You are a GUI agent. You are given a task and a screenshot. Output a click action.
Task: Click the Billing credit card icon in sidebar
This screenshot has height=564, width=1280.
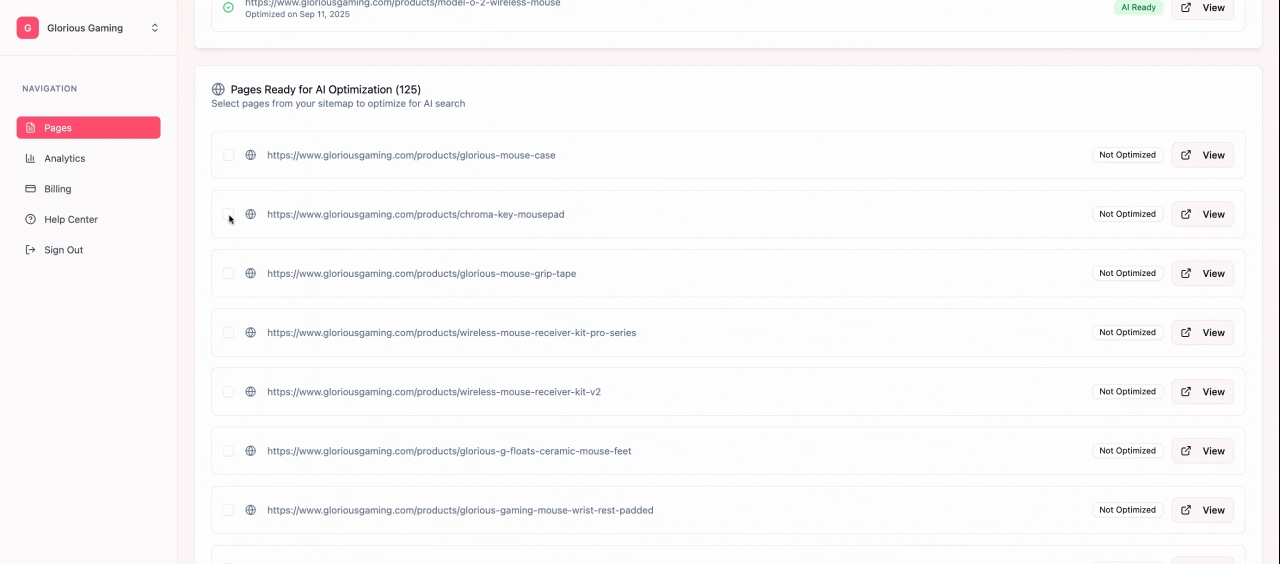tap(30, 189)
